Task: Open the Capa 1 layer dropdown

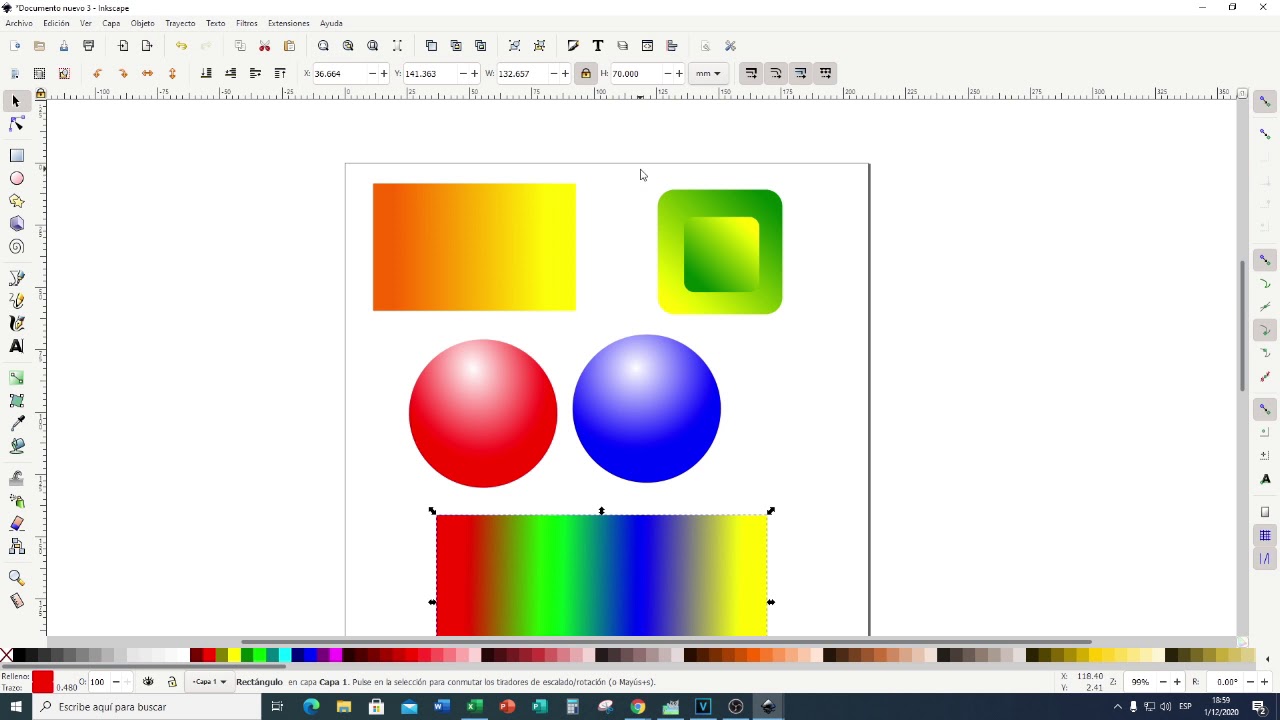Action: tap(209, 682)
